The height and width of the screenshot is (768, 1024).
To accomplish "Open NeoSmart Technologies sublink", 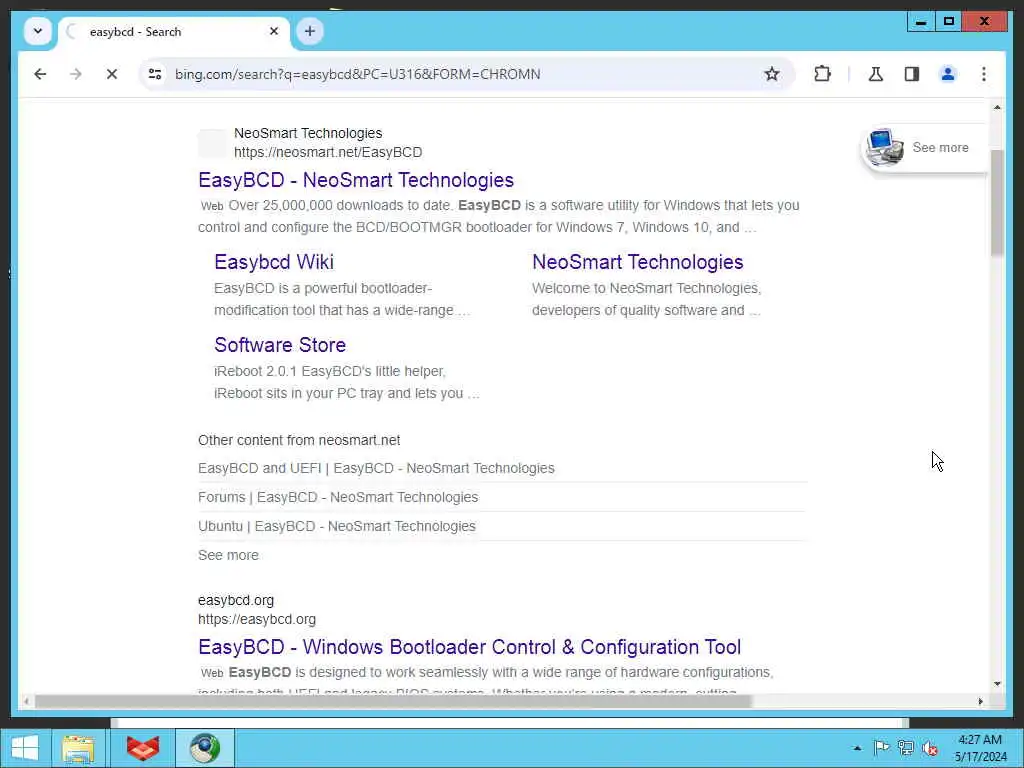I will click(637, 262).
